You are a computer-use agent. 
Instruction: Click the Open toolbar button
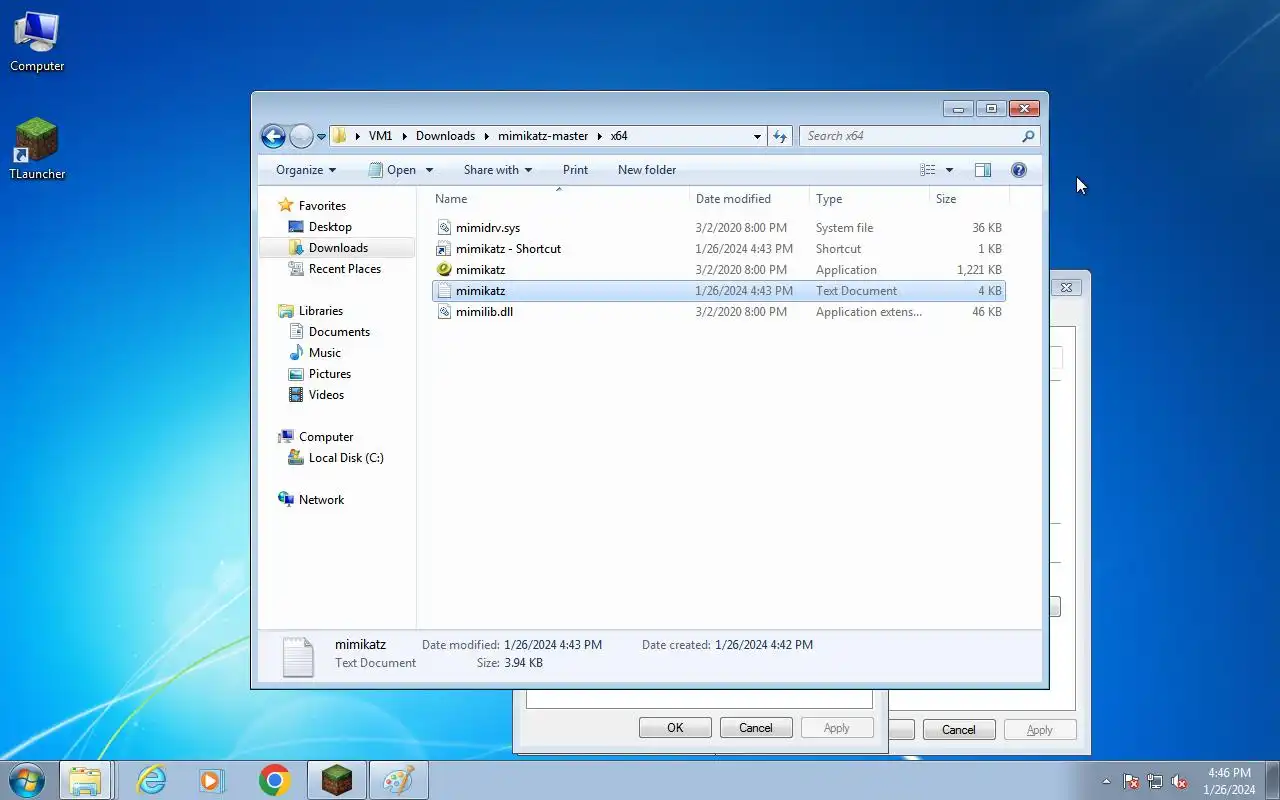(392, 170)
